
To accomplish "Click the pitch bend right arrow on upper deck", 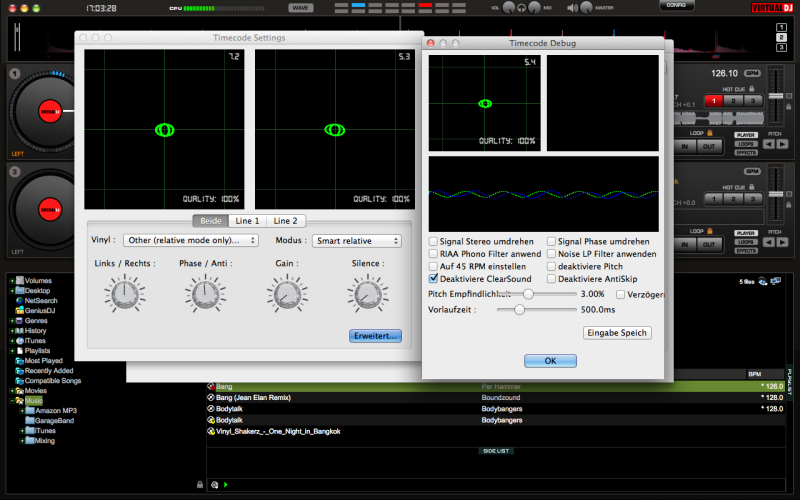I will tap(782, 144).
